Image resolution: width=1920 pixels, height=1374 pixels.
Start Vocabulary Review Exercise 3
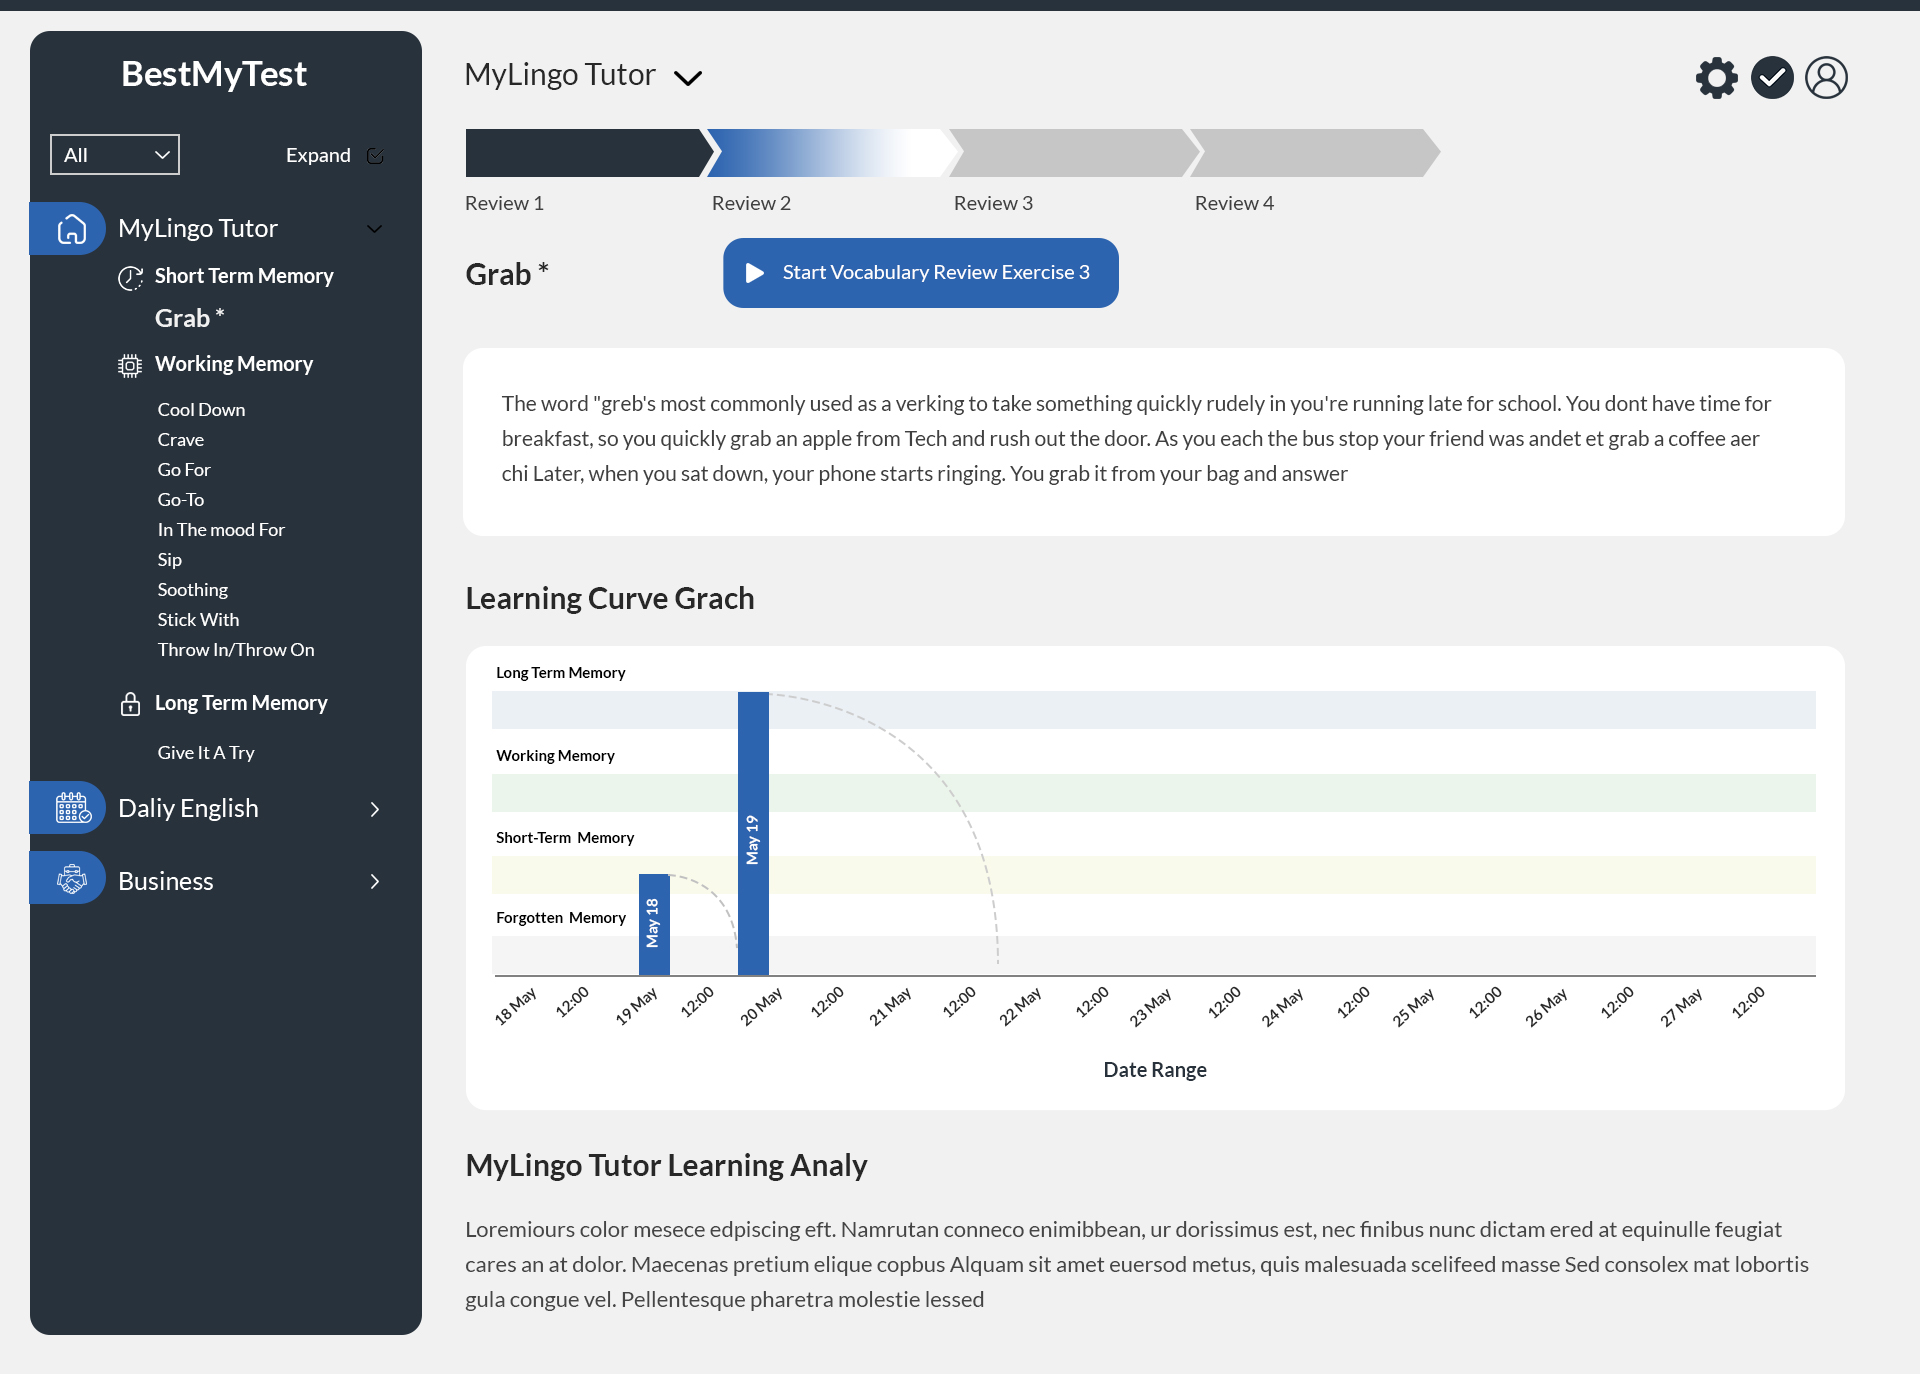920,273
